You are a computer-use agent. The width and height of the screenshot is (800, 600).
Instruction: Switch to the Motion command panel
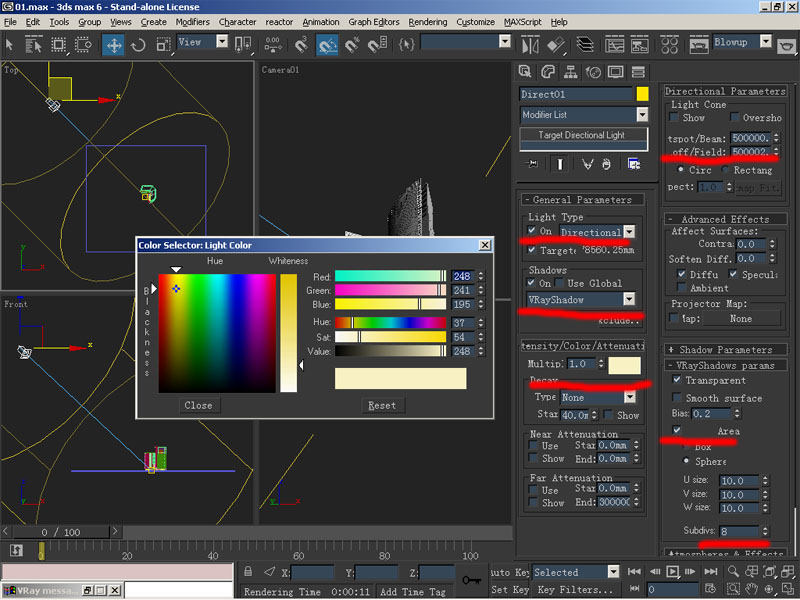pos(593,72)
